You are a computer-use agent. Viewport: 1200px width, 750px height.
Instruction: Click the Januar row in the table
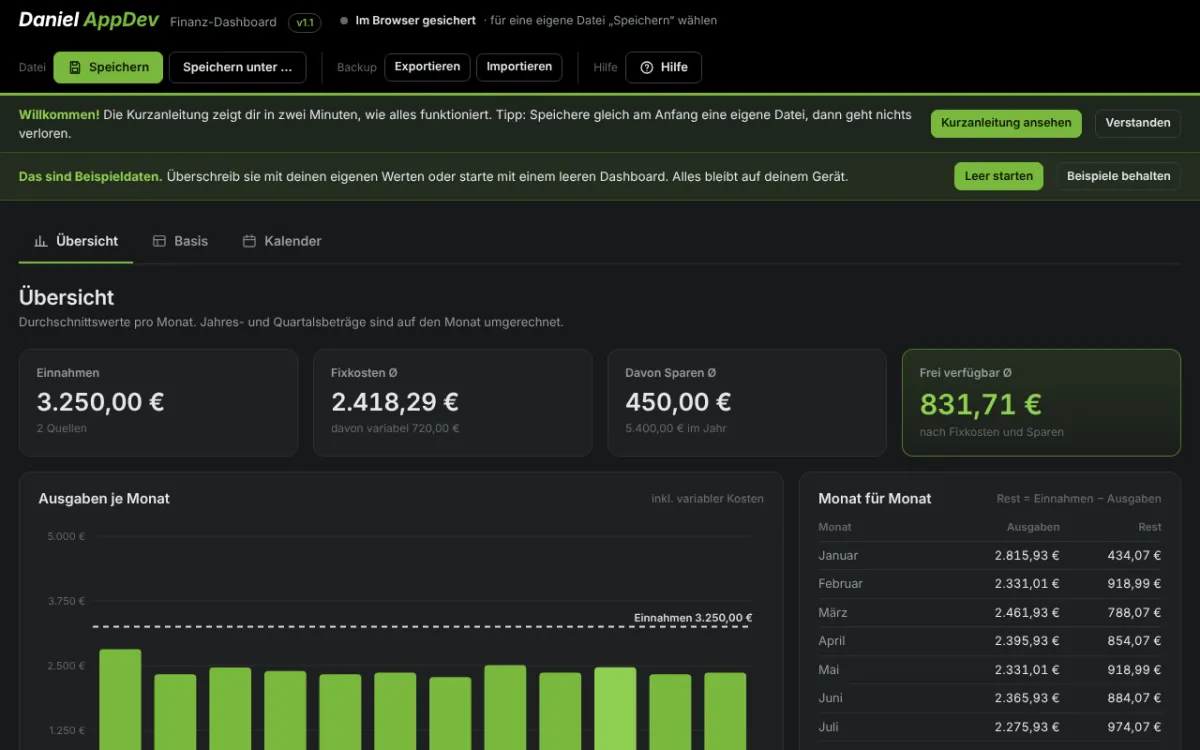click(x=990, y=555)
